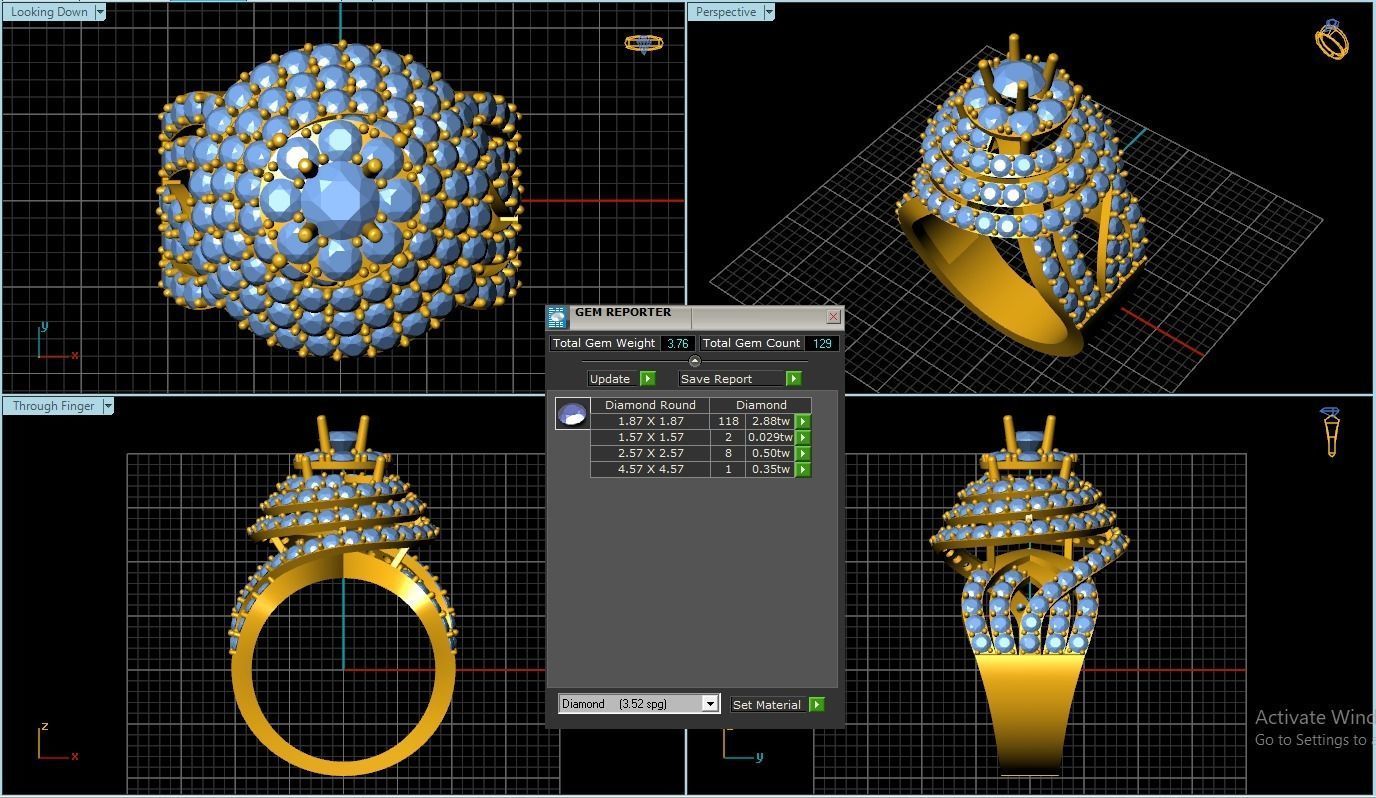The width and height of the screenshot is (1376, 798).
Task: Click green arrow next to Update
Action: coord(648,379)
